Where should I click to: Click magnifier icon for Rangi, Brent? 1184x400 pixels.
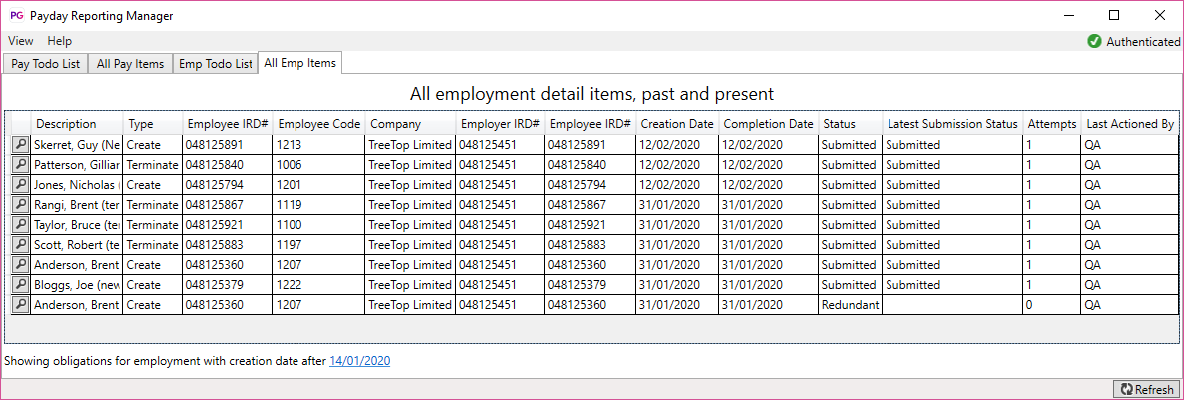tap(19, 204)
